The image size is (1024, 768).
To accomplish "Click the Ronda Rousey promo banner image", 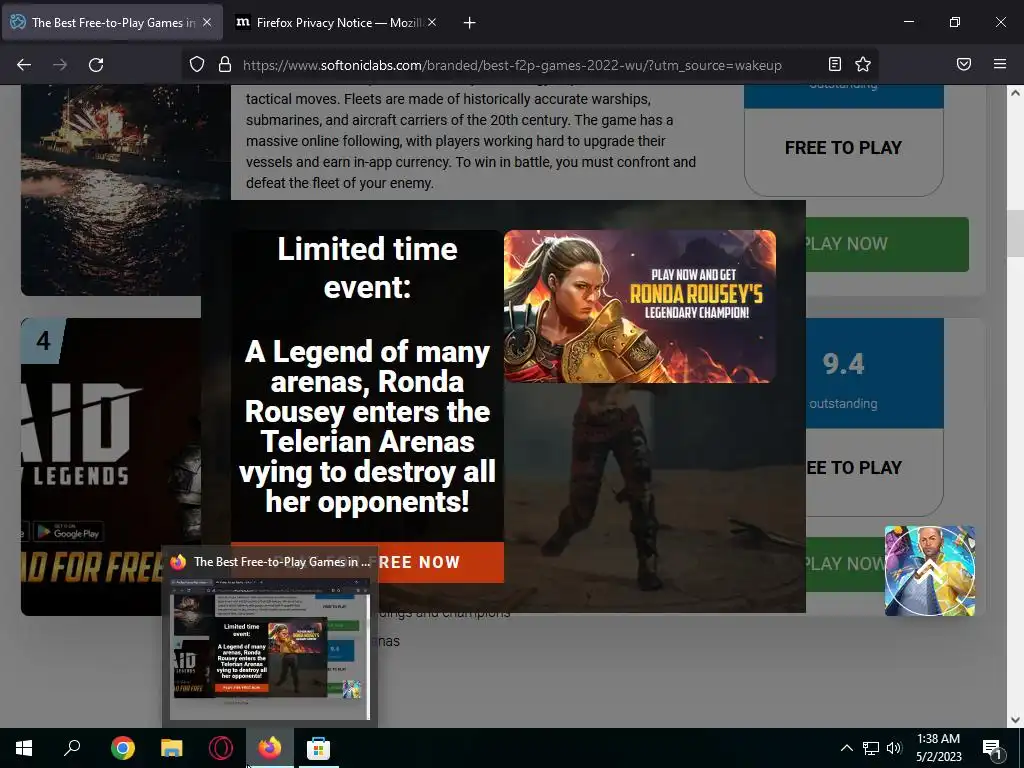I will 640,306.
